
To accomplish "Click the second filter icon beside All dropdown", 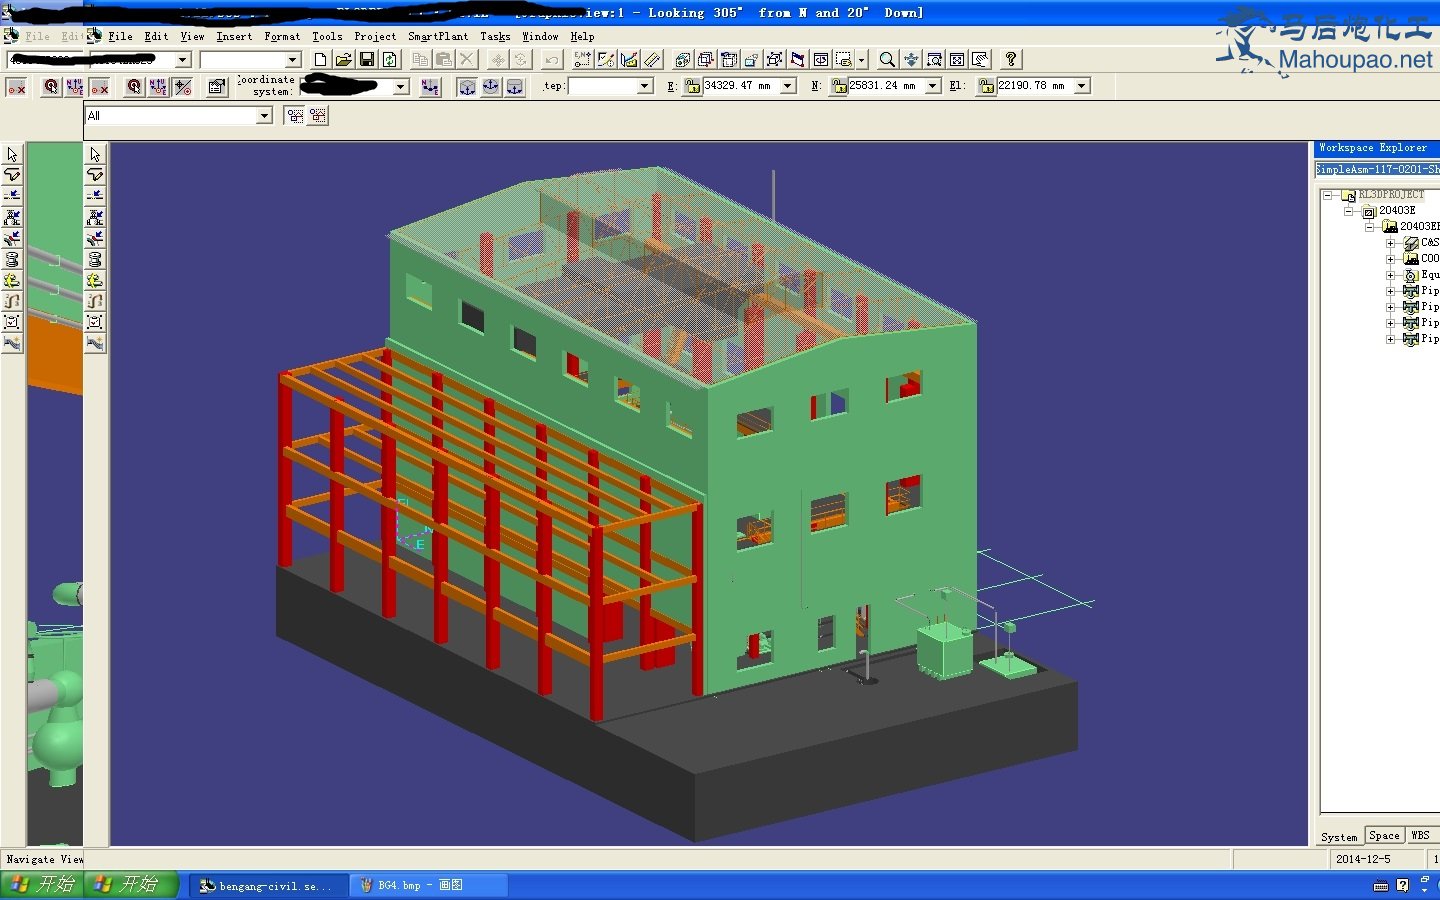I will click(x=318, y=115).
